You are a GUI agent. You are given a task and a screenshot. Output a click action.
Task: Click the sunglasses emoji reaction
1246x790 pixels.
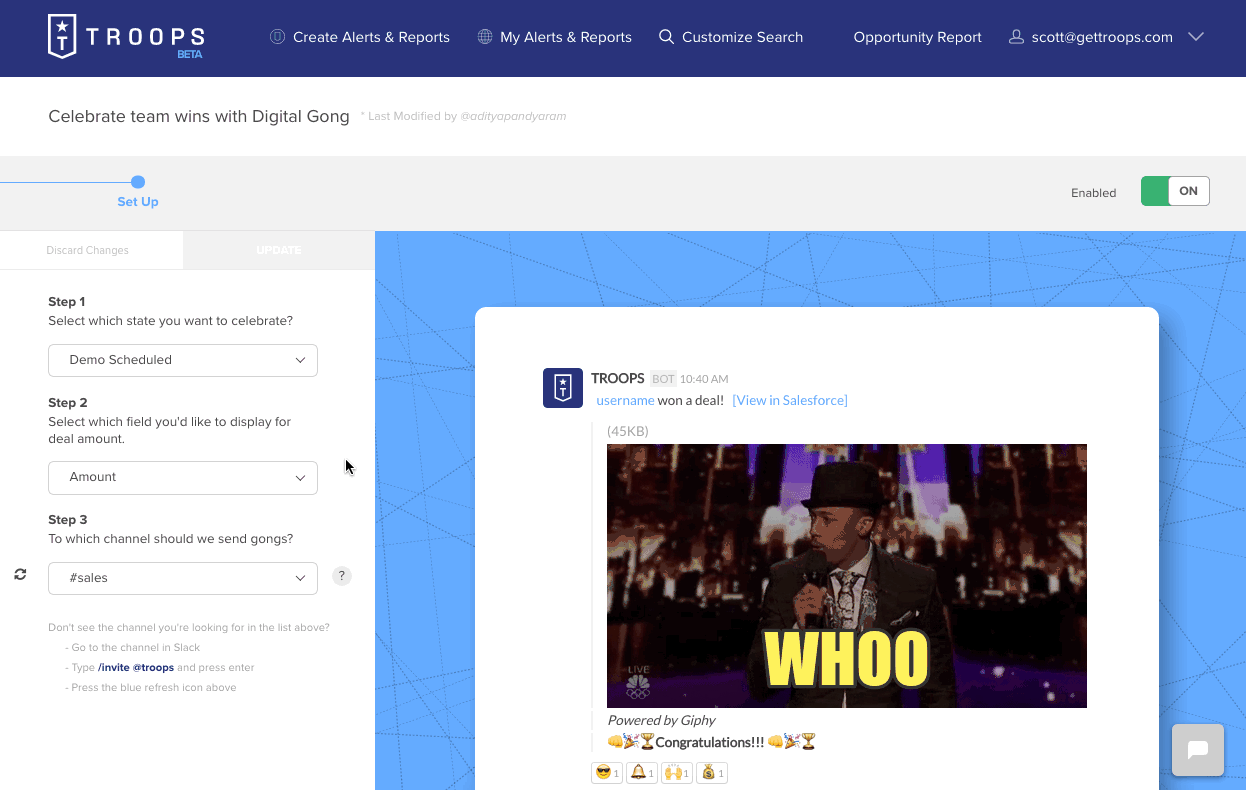click(607, 773)
